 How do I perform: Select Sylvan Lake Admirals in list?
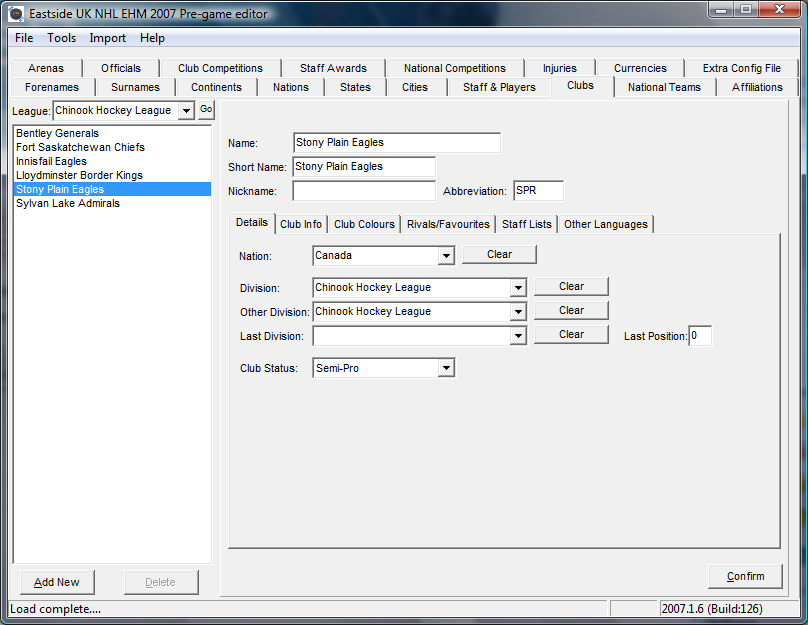[x=112, y=203]
